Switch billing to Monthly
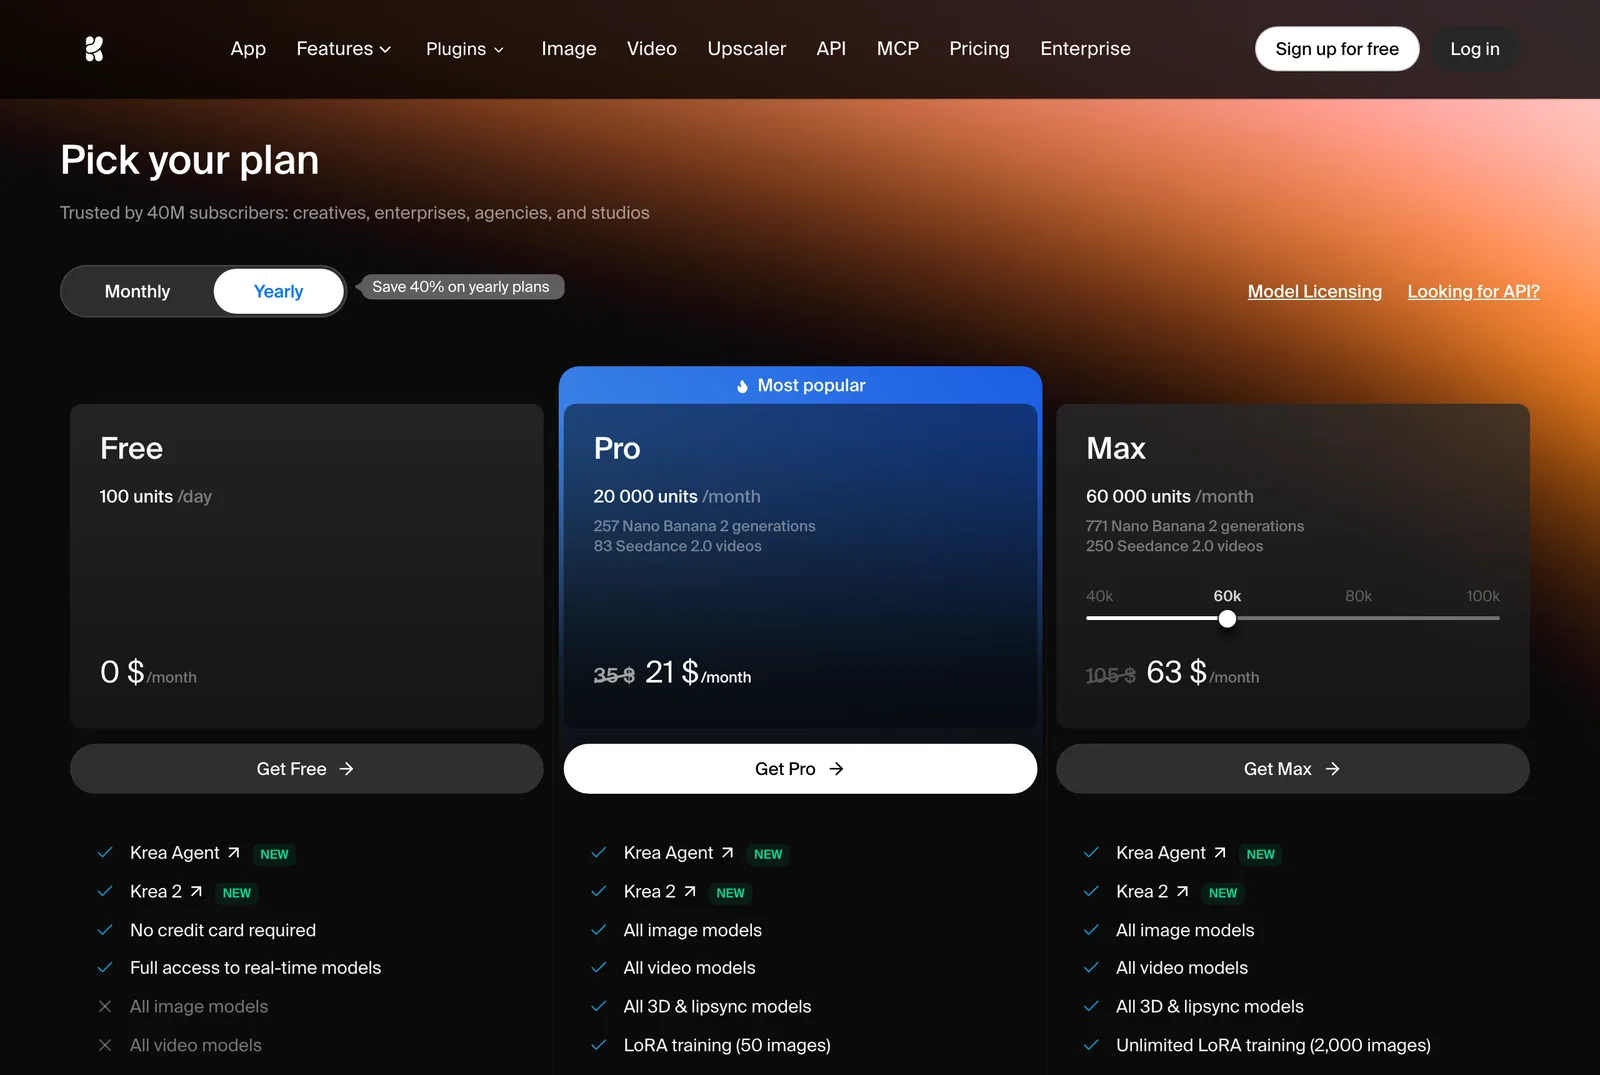1600x1075 pixels. tap(138, 291)
